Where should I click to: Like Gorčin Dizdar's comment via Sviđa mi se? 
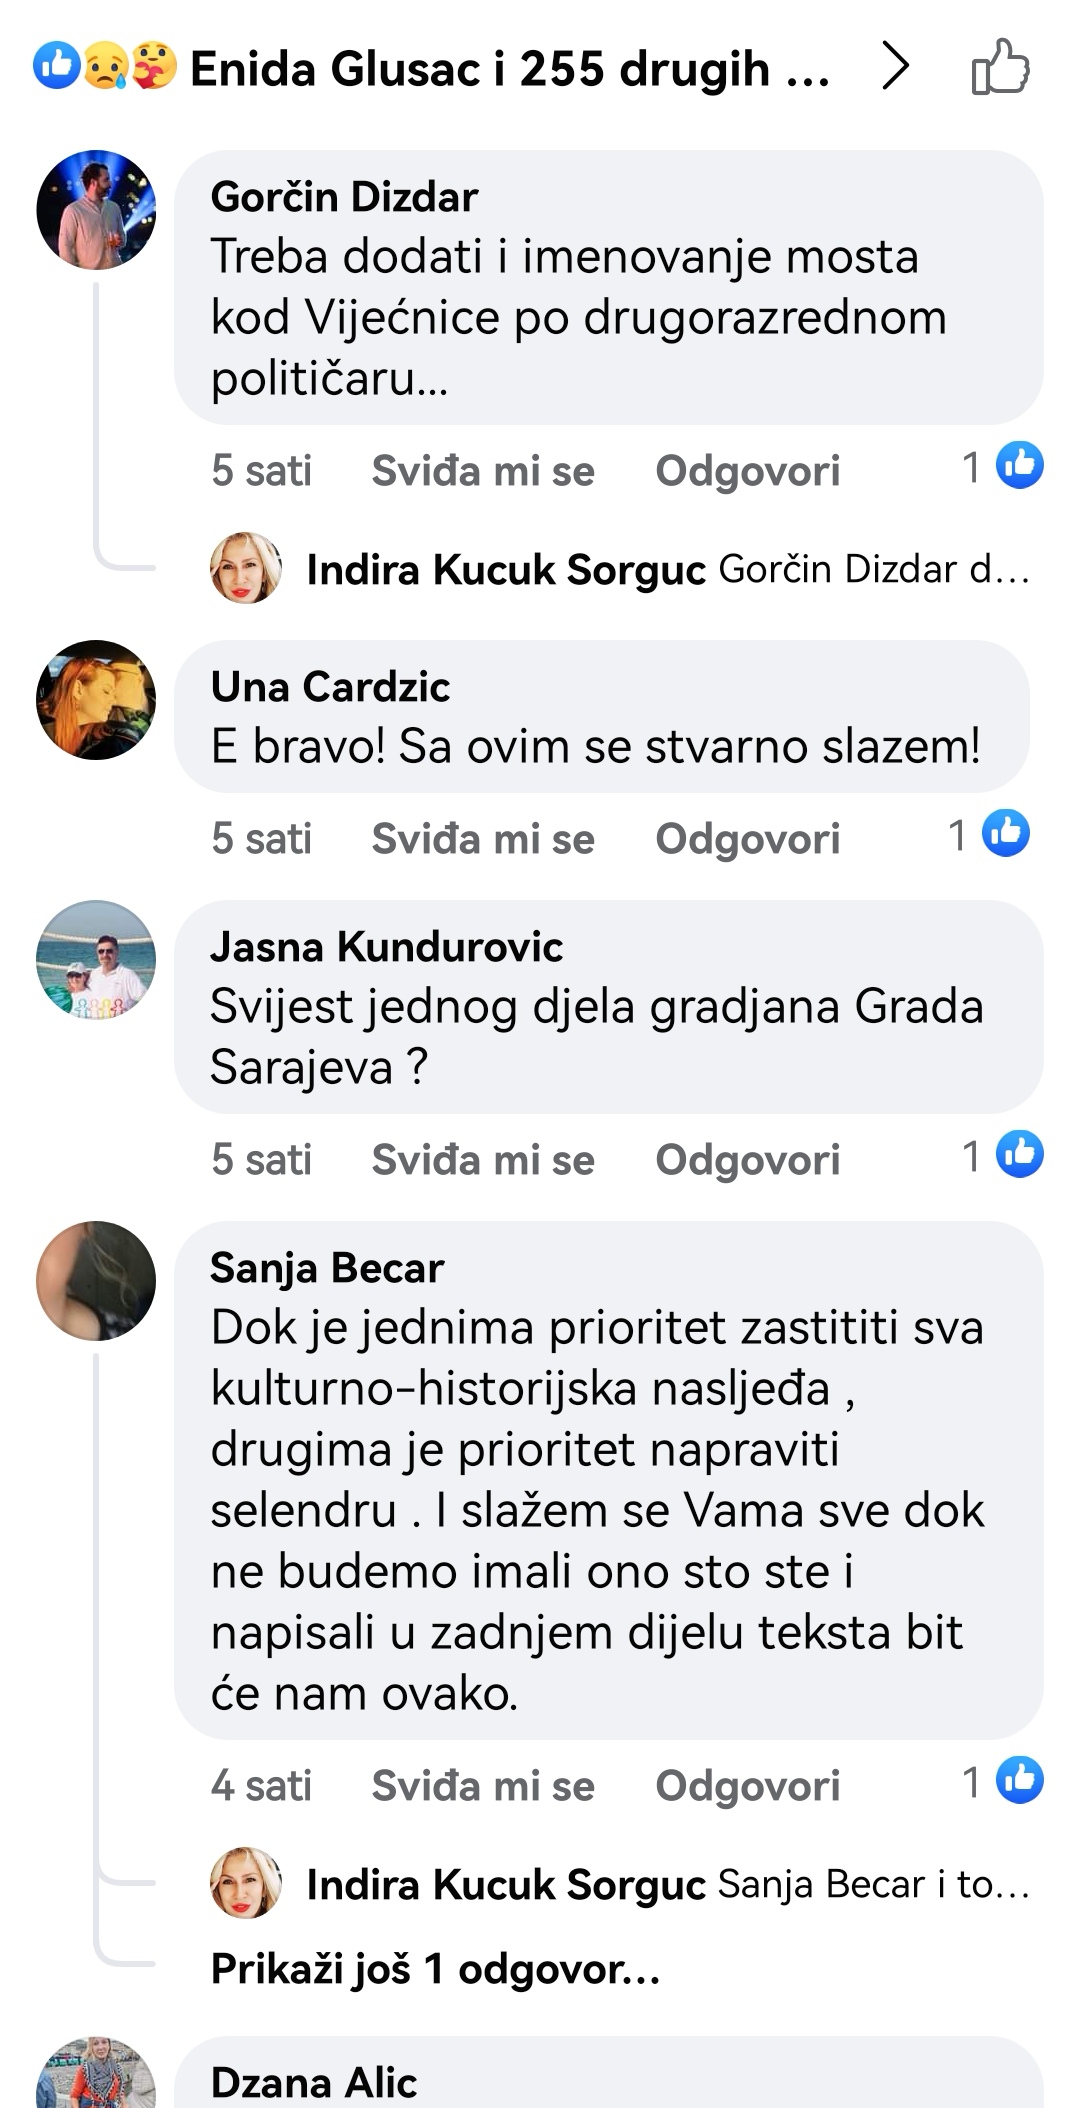[x=483, y=470]
